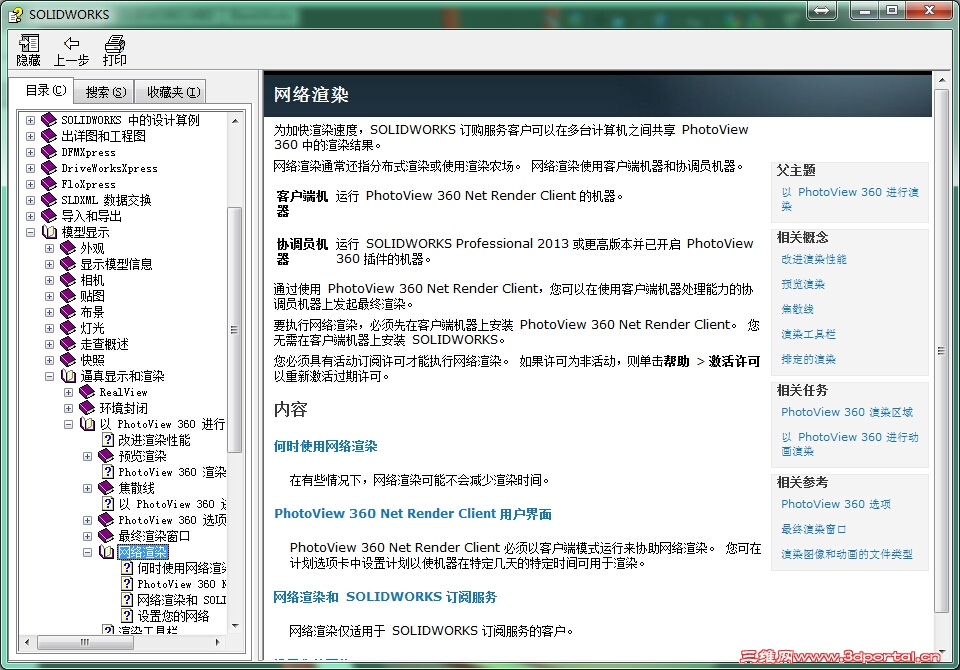Go back with the 上一步 arrow icon
This screenshot has height=670, width=960.
(71, 43)
